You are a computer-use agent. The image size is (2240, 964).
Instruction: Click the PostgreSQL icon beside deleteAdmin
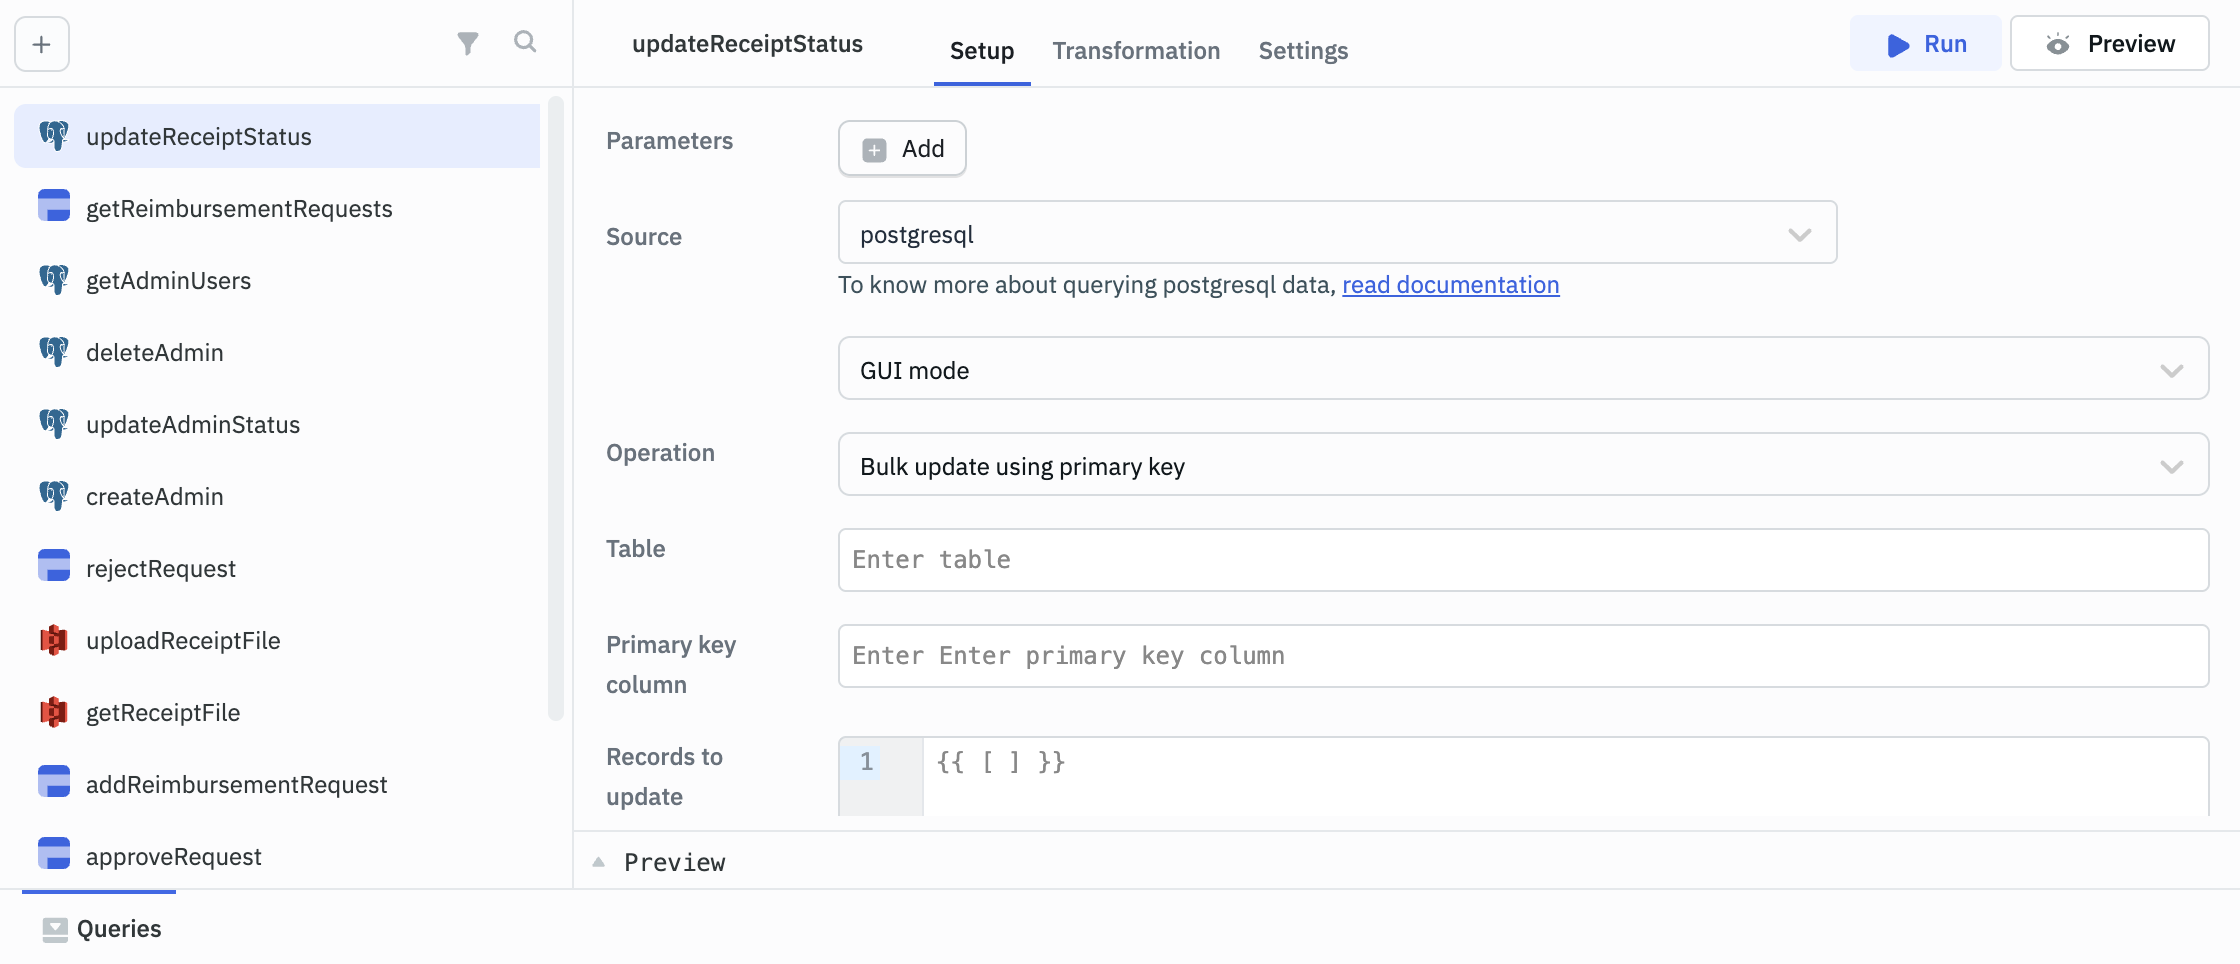click(54, 352)
